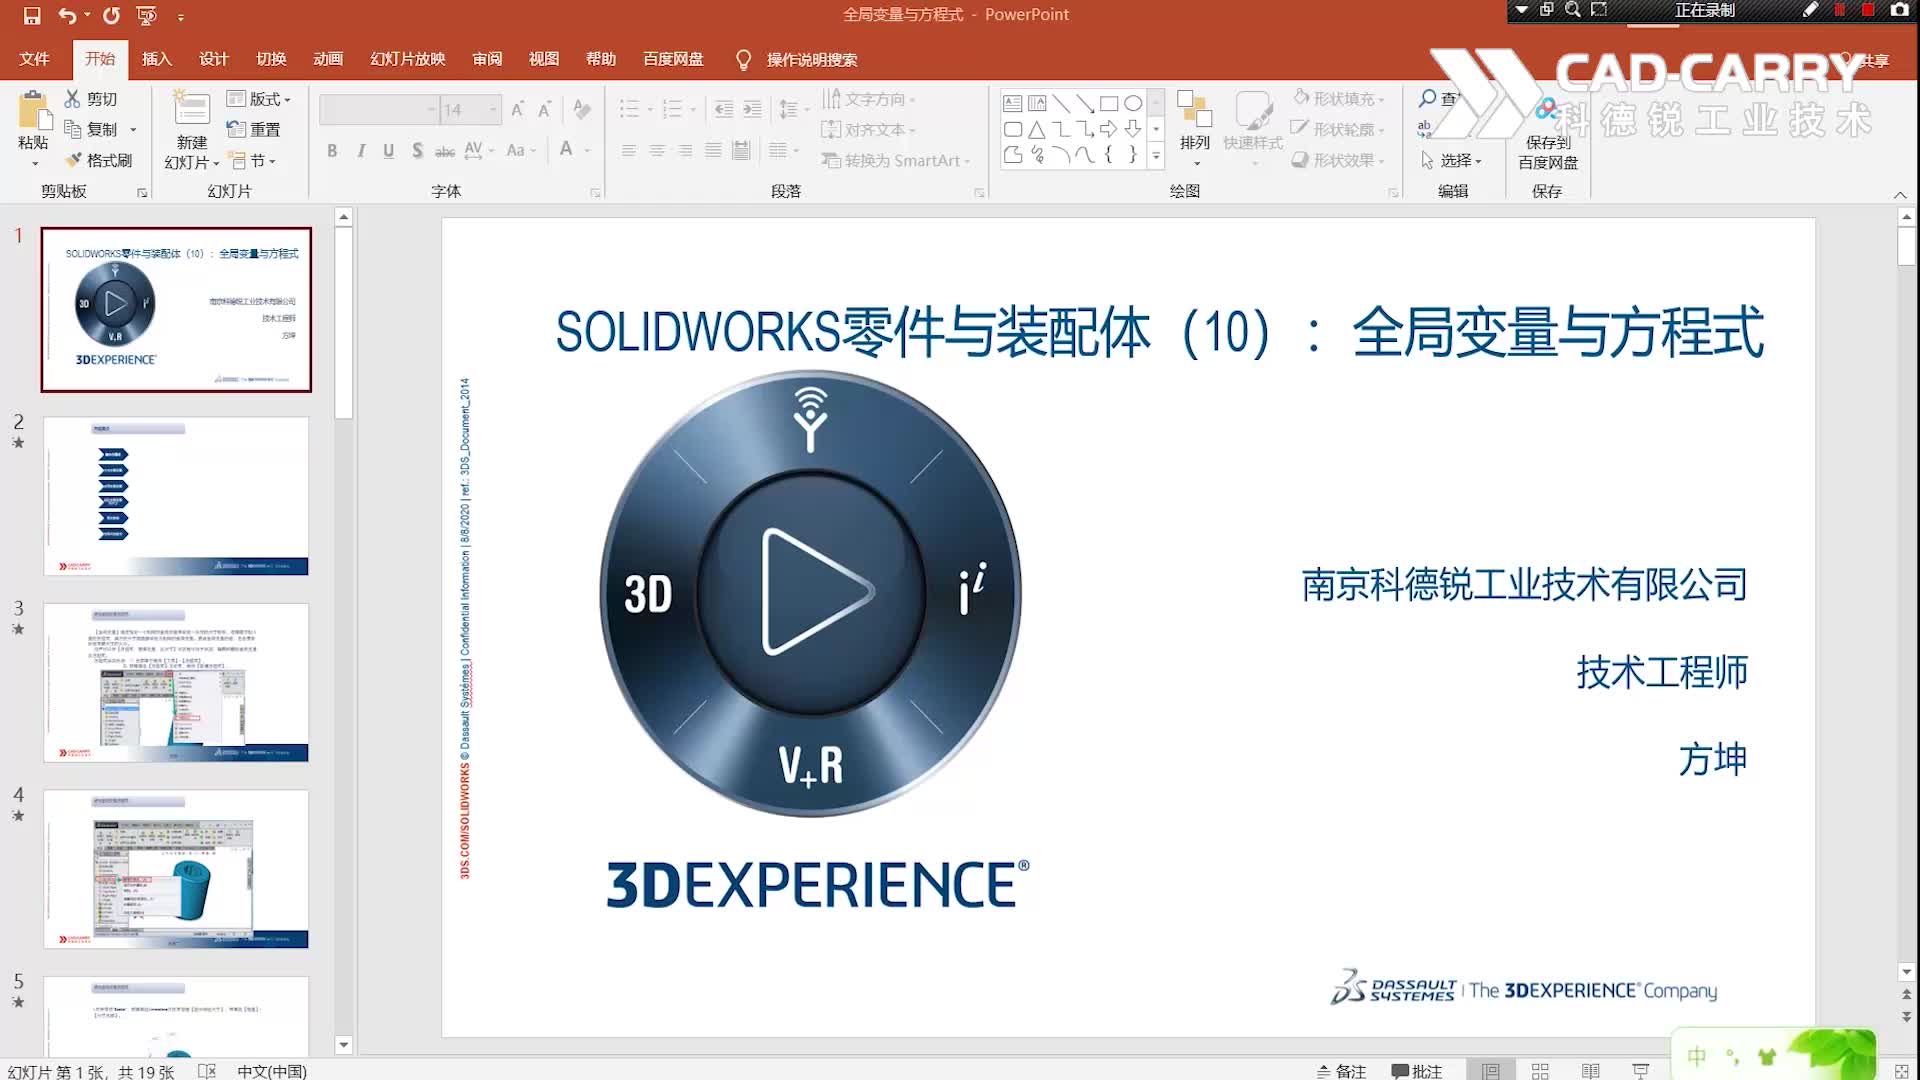Switch to the 动画 Animations tab

(x=328, y=59)
